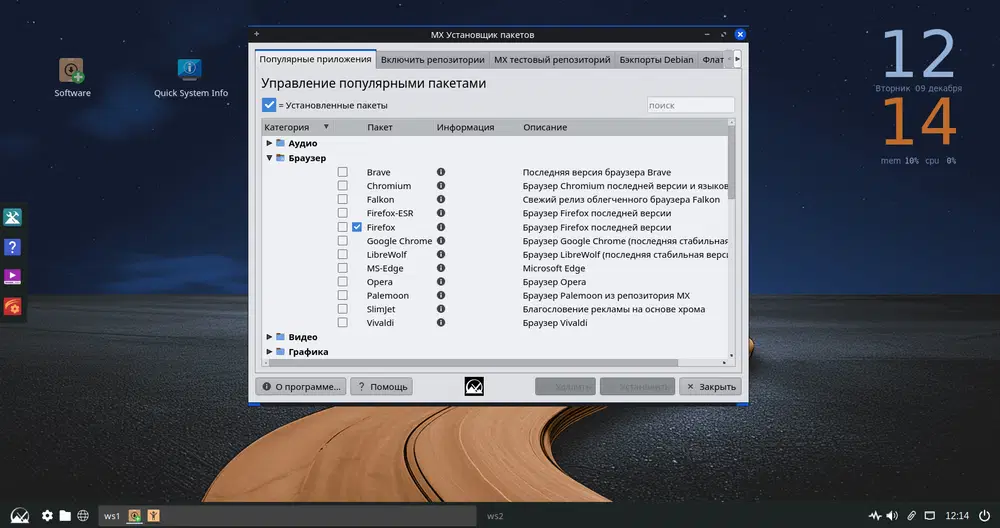This screenshot has height=528, width=1000.
Task: Open the settings gear in taskbar
Action: (x=47, y=516)
